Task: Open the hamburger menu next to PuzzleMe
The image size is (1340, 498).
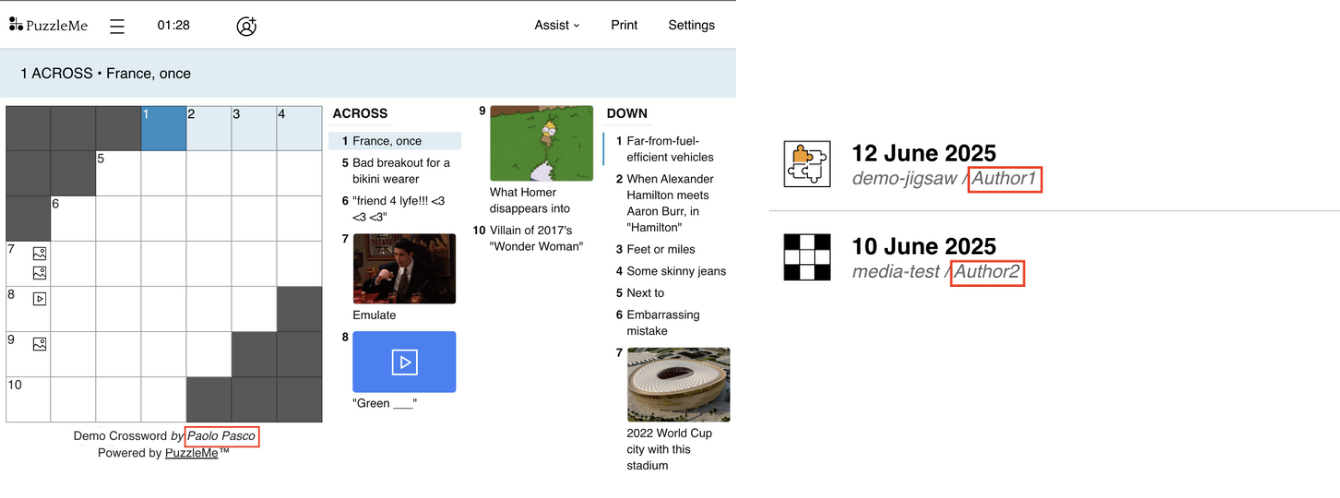Action: click(x=117, y=26)
